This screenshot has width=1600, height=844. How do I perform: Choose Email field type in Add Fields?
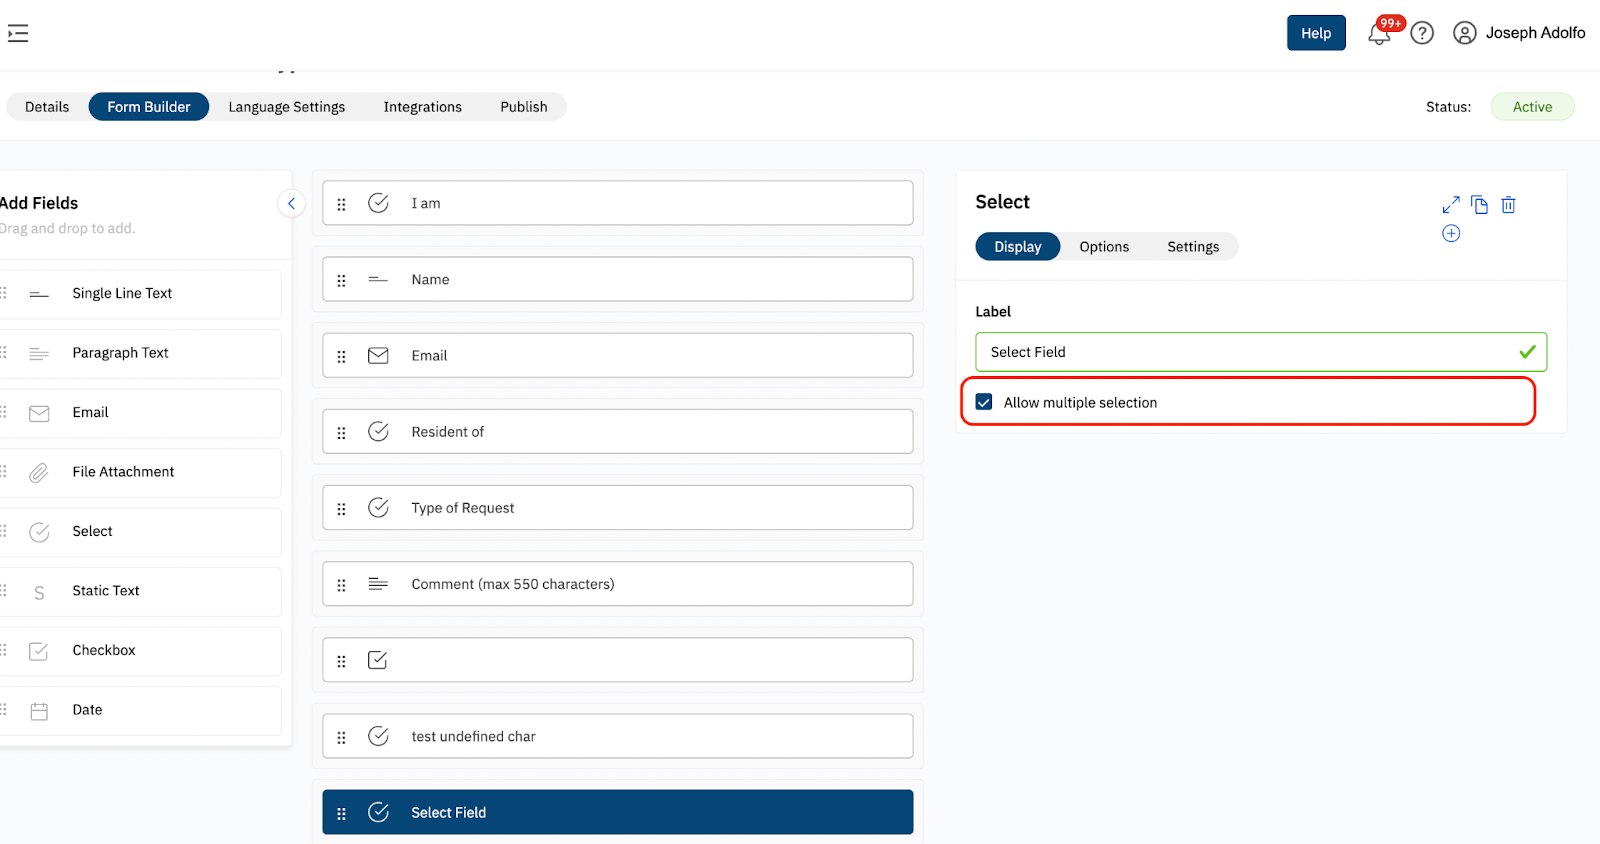pyautogui.click(x=140, y=413)
